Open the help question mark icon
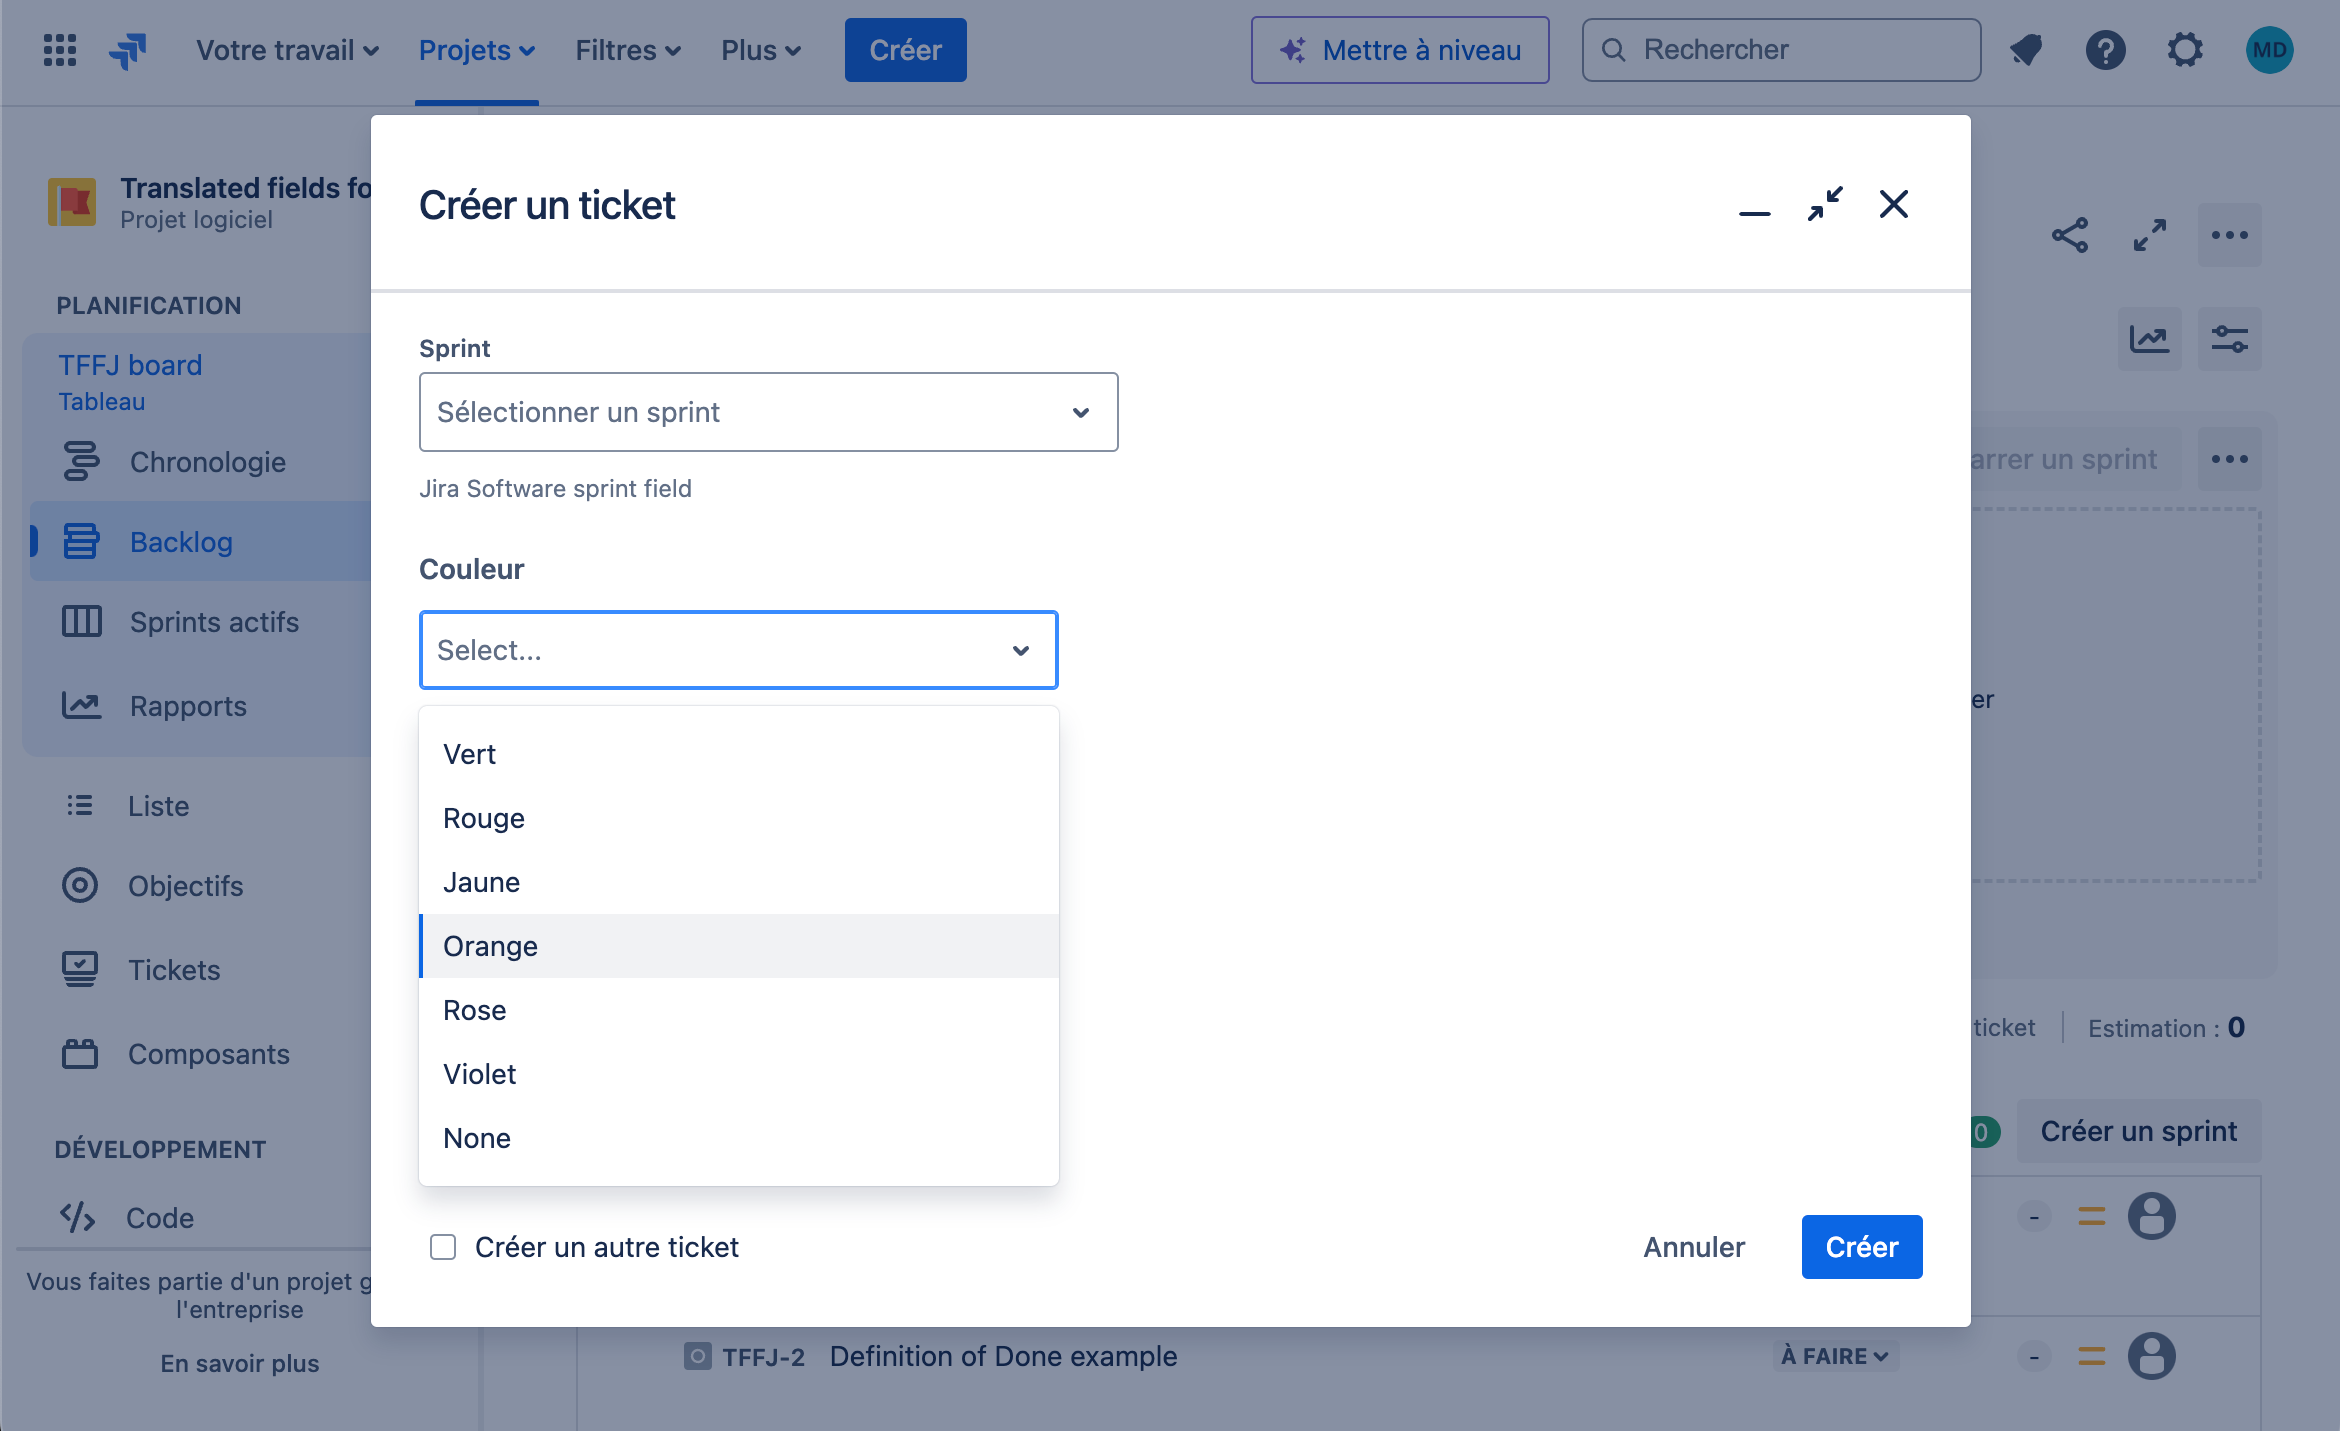 click(2105, 50)
